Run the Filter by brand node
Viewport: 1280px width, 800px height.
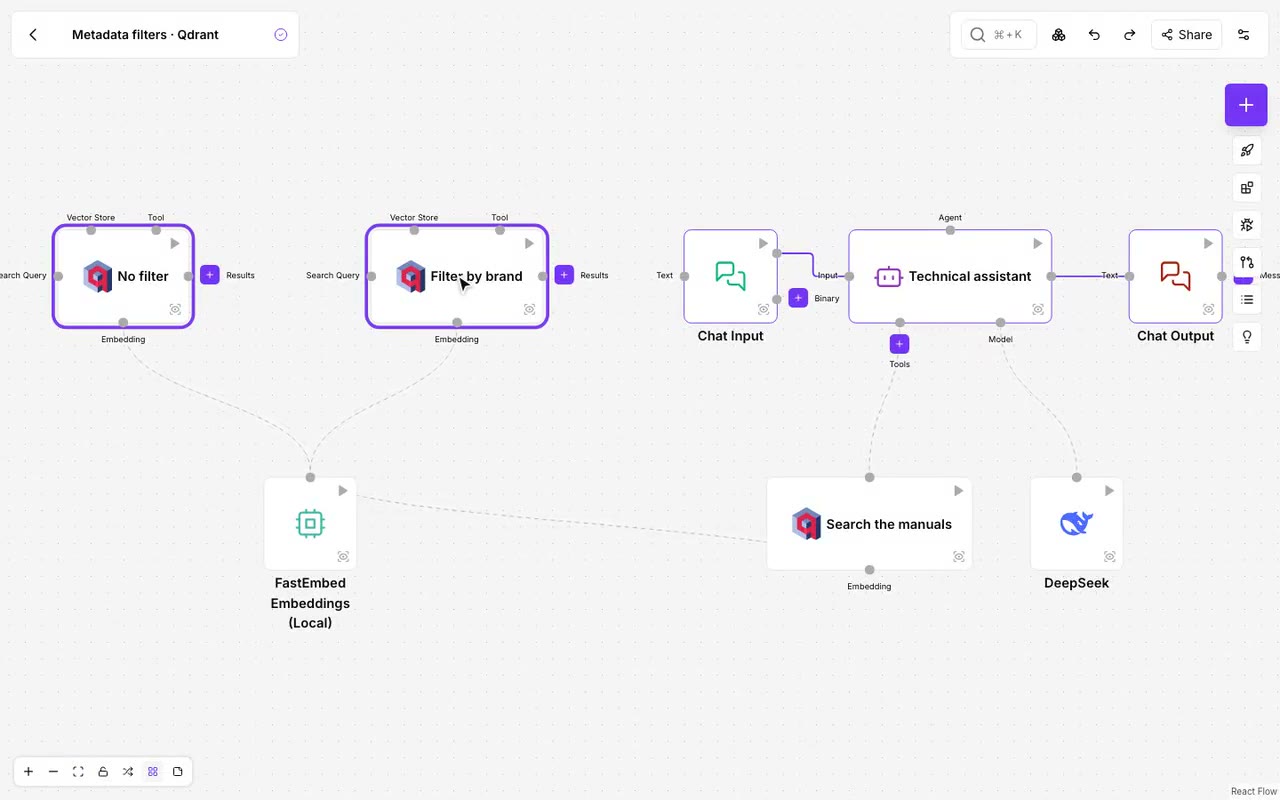[530, 243]
